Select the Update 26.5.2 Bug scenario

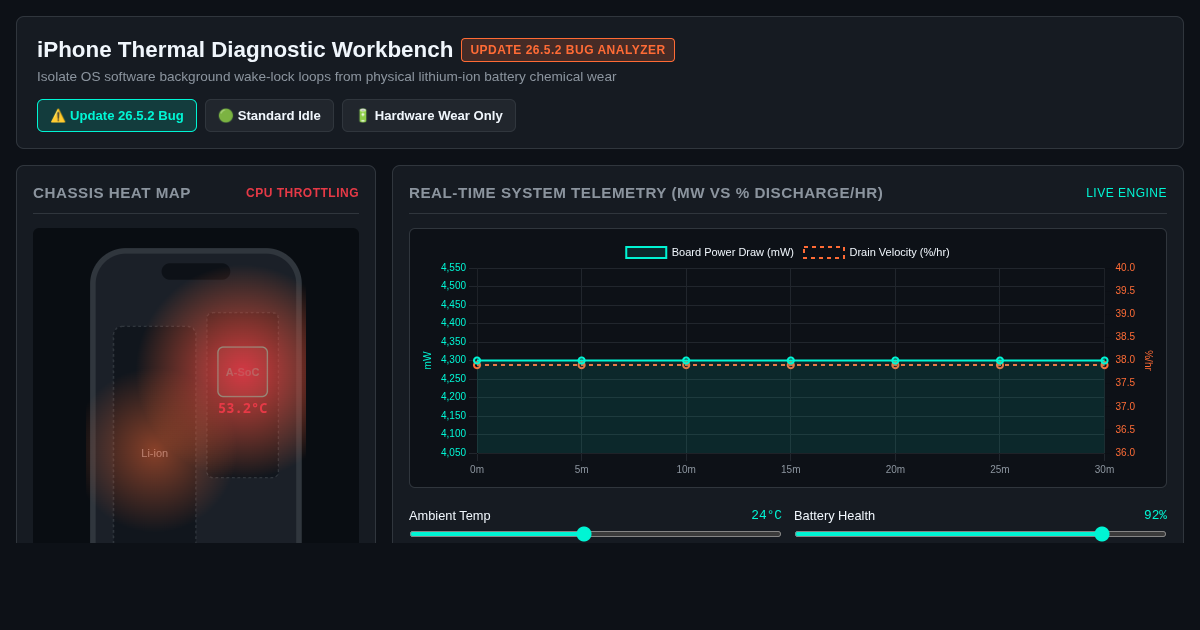point(117,116)
